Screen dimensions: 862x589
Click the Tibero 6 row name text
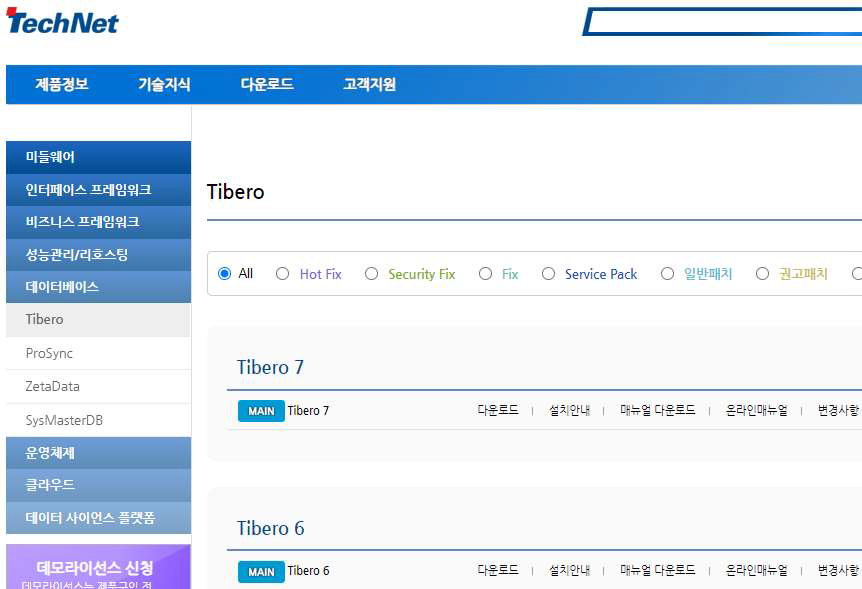[x=308, y=571]
